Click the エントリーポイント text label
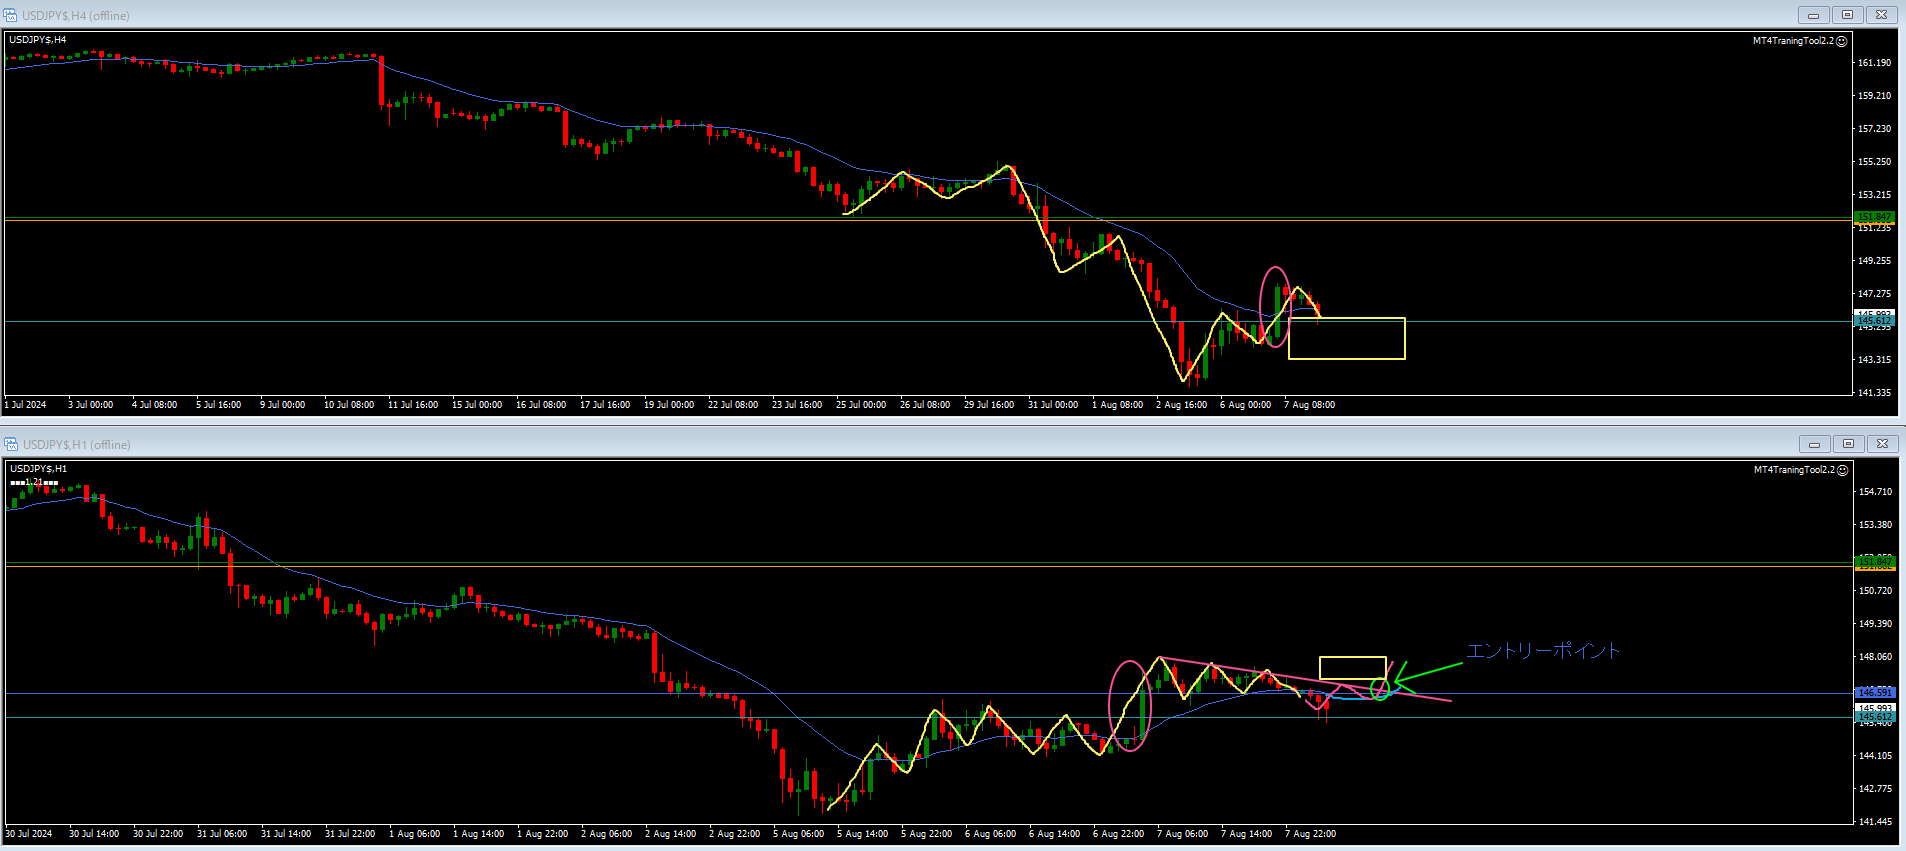The height and width of the screenshot is (851, 1906). (x=1543, y=651)
